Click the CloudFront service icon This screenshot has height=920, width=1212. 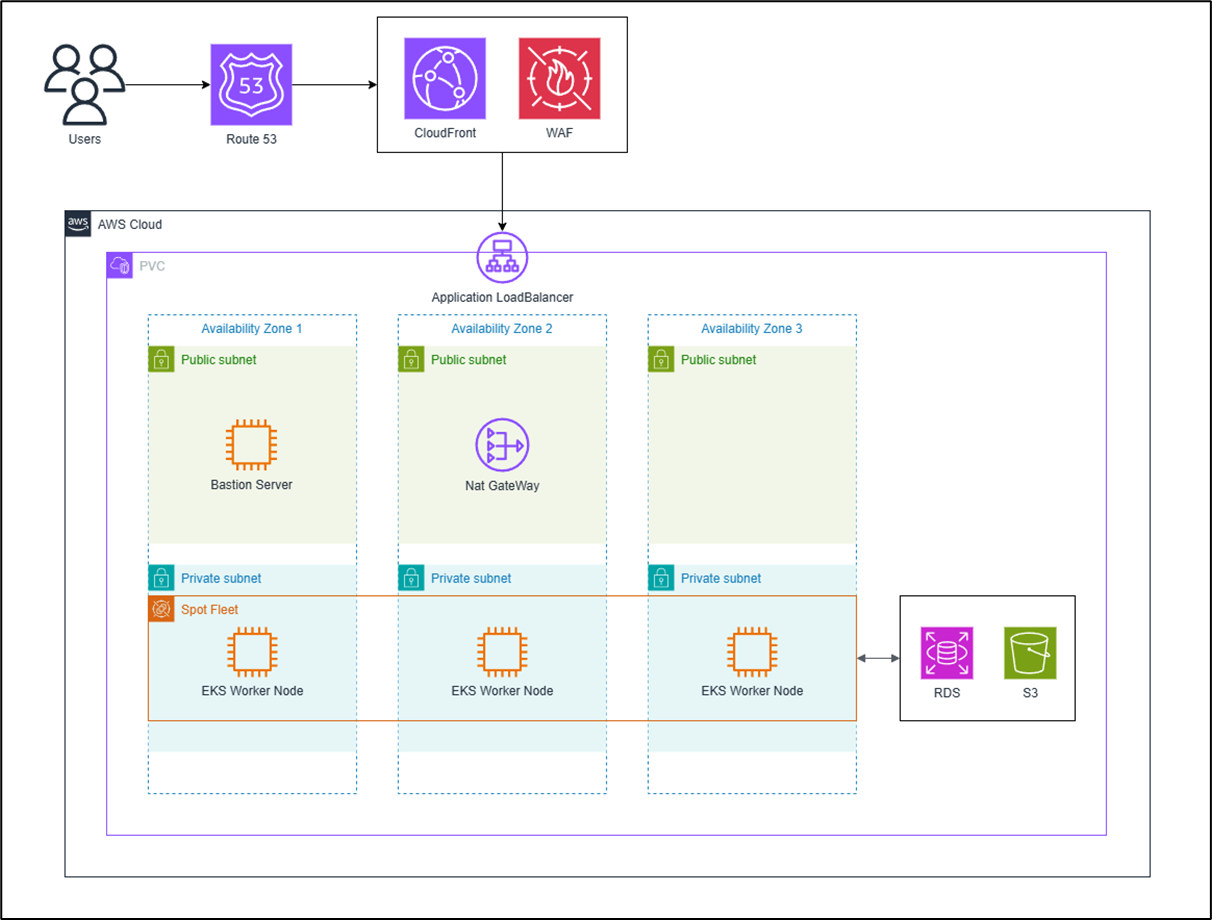click(x=445, y=79)
